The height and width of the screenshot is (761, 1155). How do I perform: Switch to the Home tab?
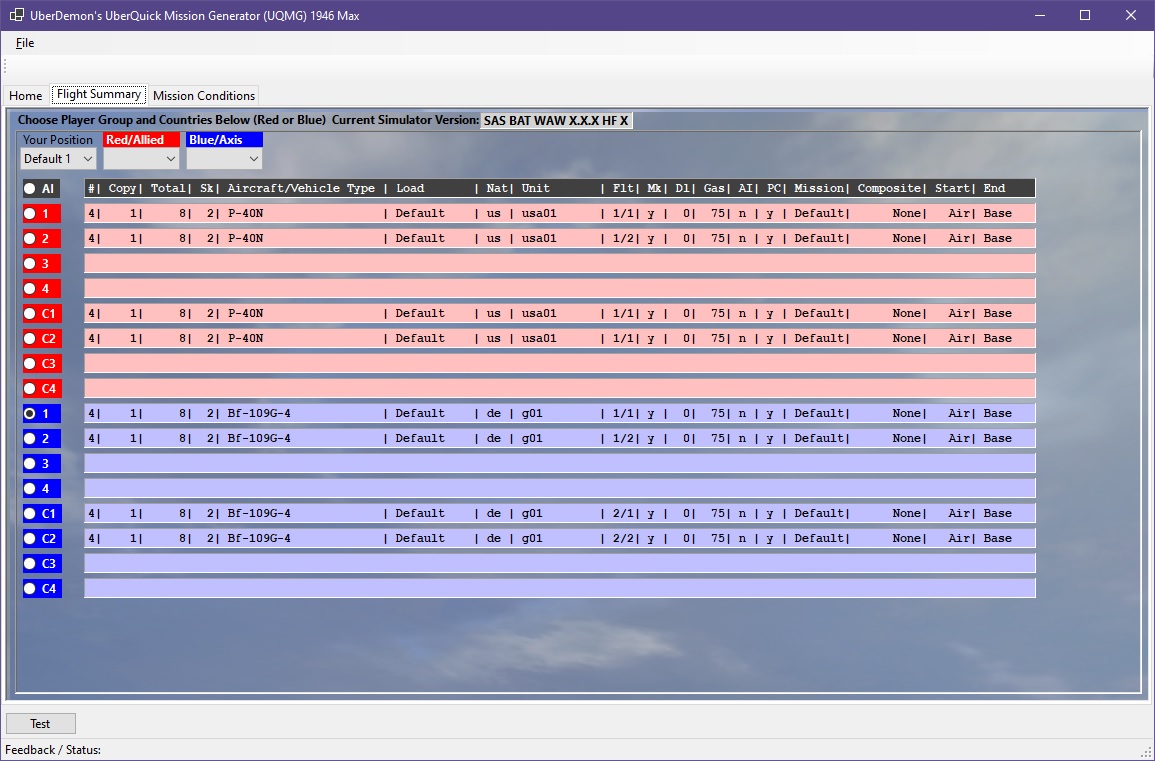26,96
